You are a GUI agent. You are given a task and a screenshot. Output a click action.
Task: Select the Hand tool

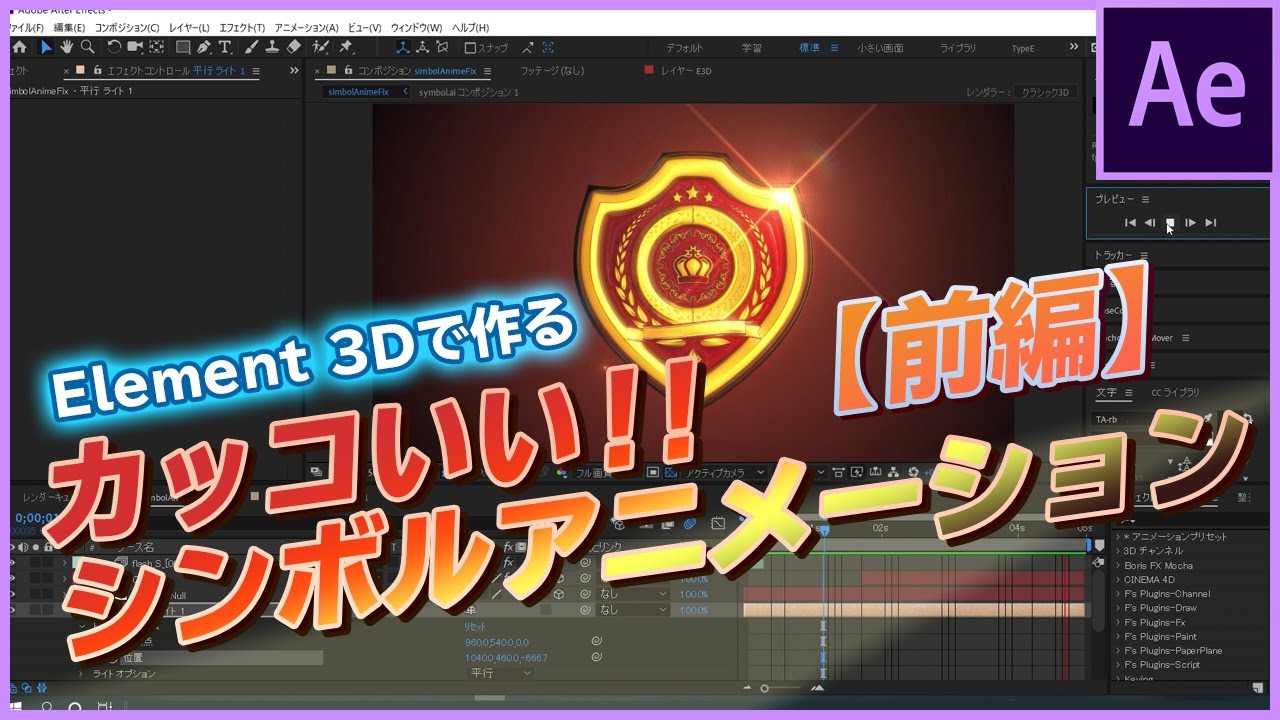pos(67,47)
